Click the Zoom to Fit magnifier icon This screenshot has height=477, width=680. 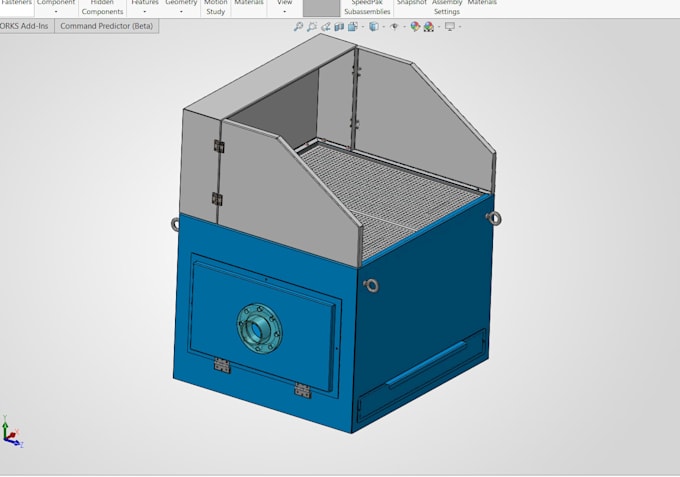coord(298,27)
